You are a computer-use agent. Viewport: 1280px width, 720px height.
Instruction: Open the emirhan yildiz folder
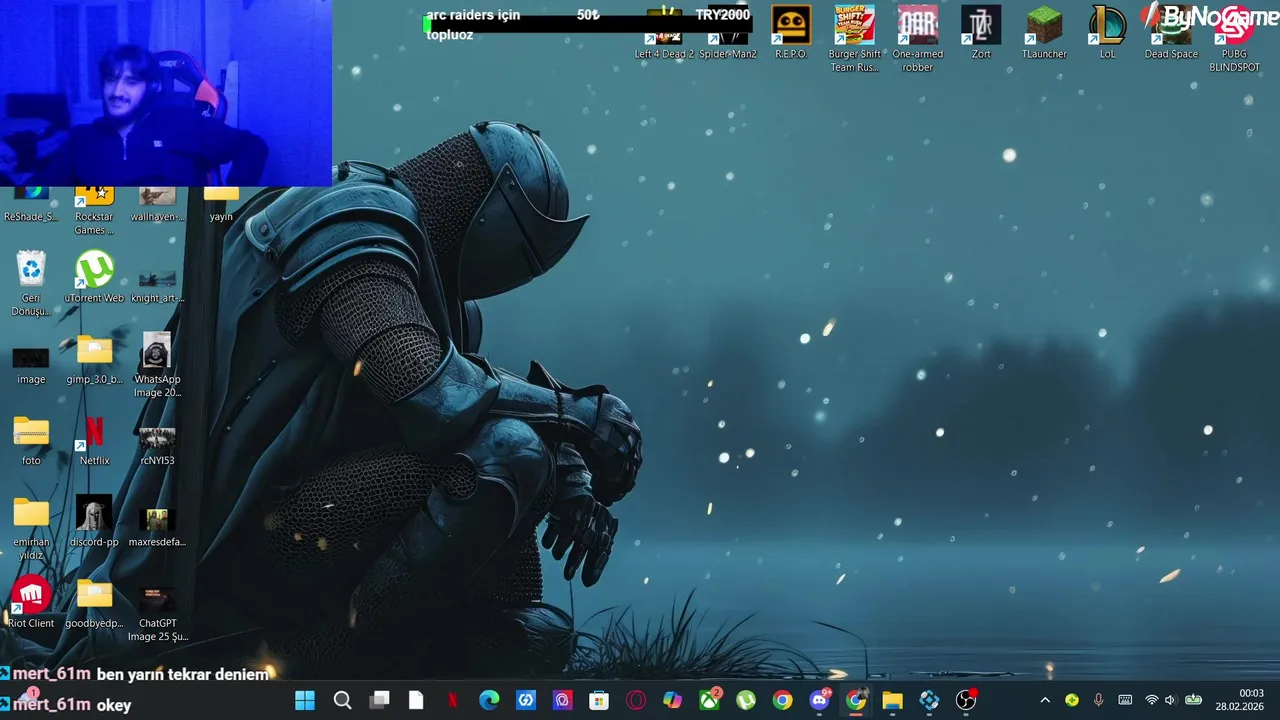click(x=31, y=528)
